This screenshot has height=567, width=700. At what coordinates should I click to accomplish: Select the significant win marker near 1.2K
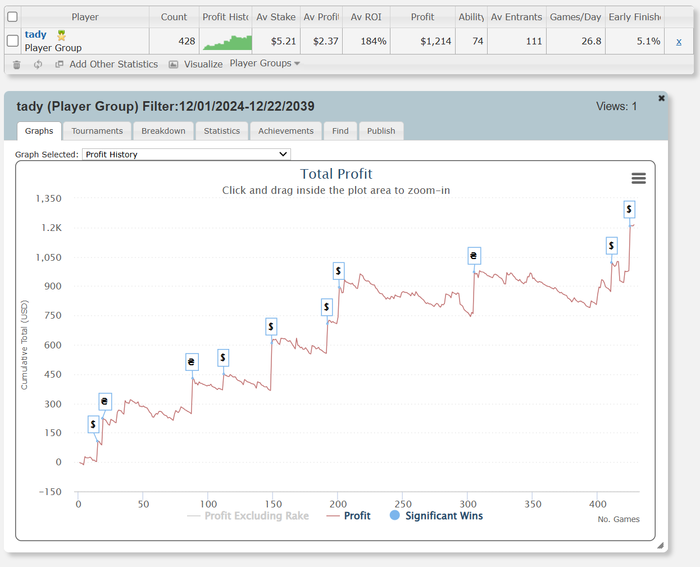click(x=629, y=209)
